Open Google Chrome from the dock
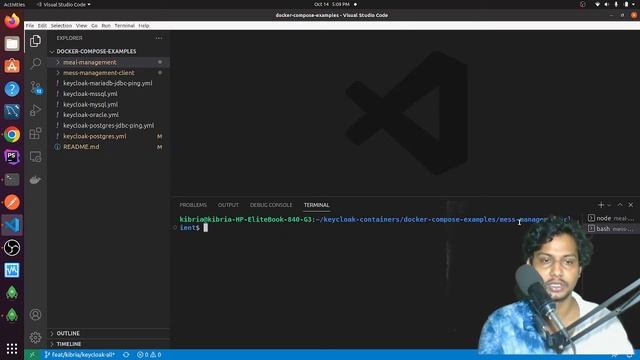Screen dimensions: 640x360 click(12, 134)
